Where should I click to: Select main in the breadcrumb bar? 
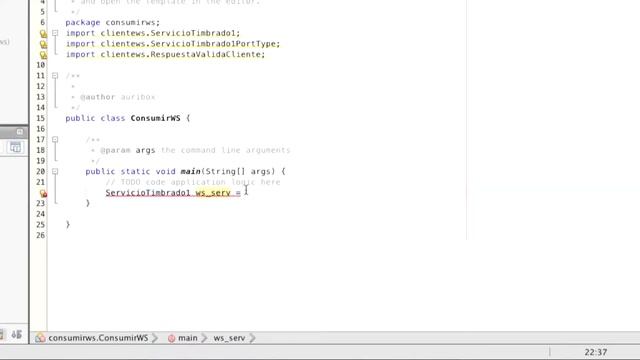(188, 338)
